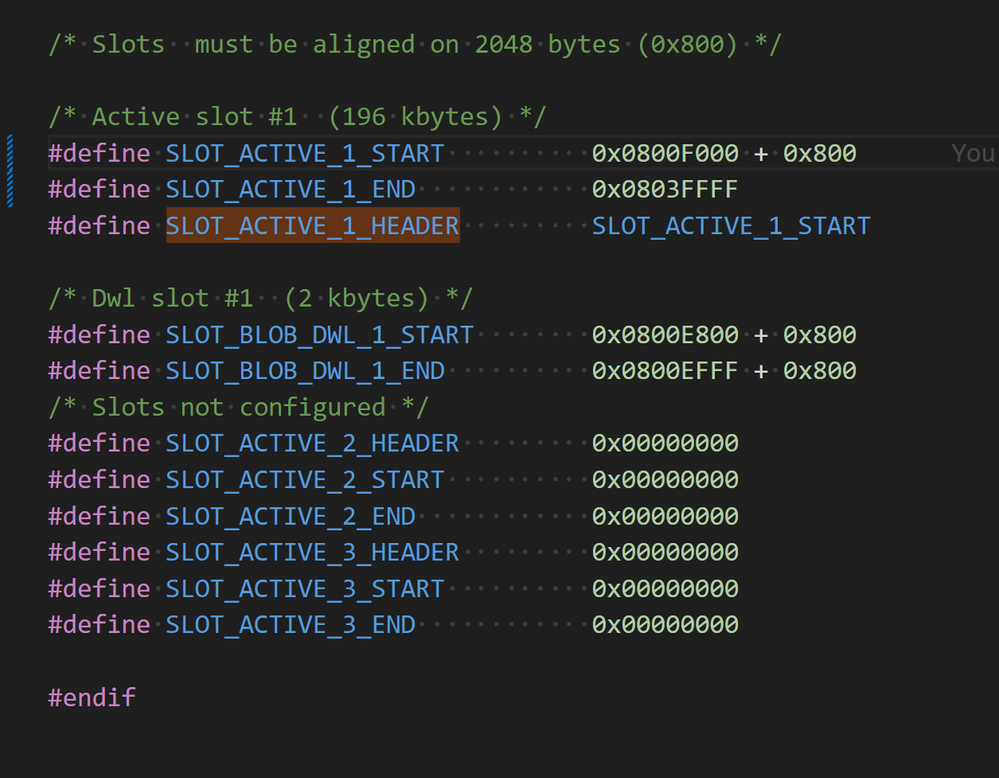The height and width of the screenshot is (778, 999).
Task: Click the 'Slots must be aligned' comment line
Action: tap(414, 45)
